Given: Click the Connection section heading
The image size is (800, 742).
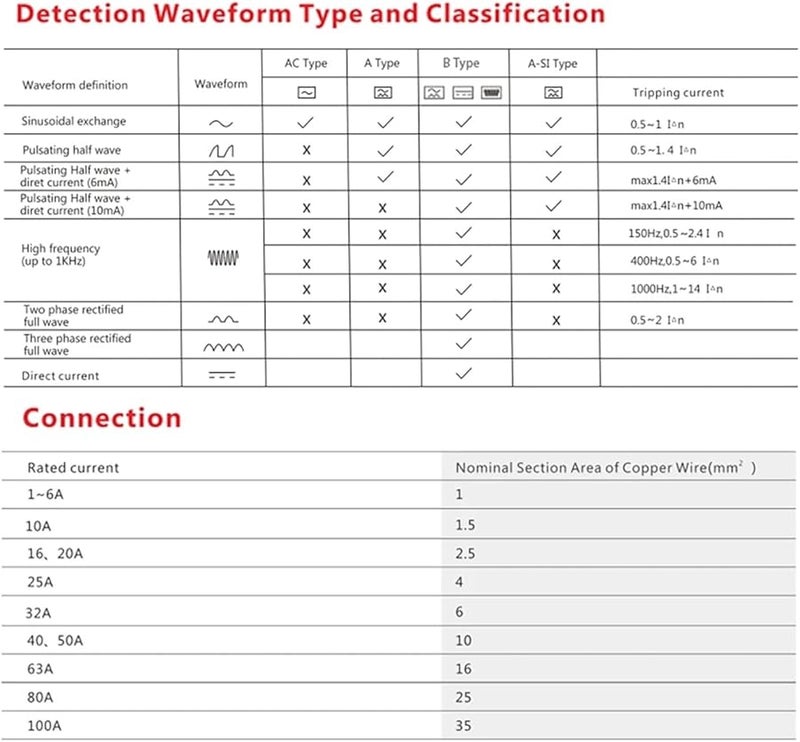Looking at the screenshot, I should (x=102, y=418).
